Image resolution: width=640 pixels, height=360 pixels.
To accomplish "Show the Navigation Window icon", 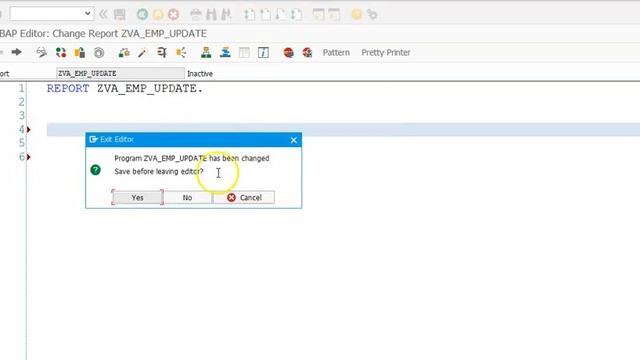I will (225, 52).
